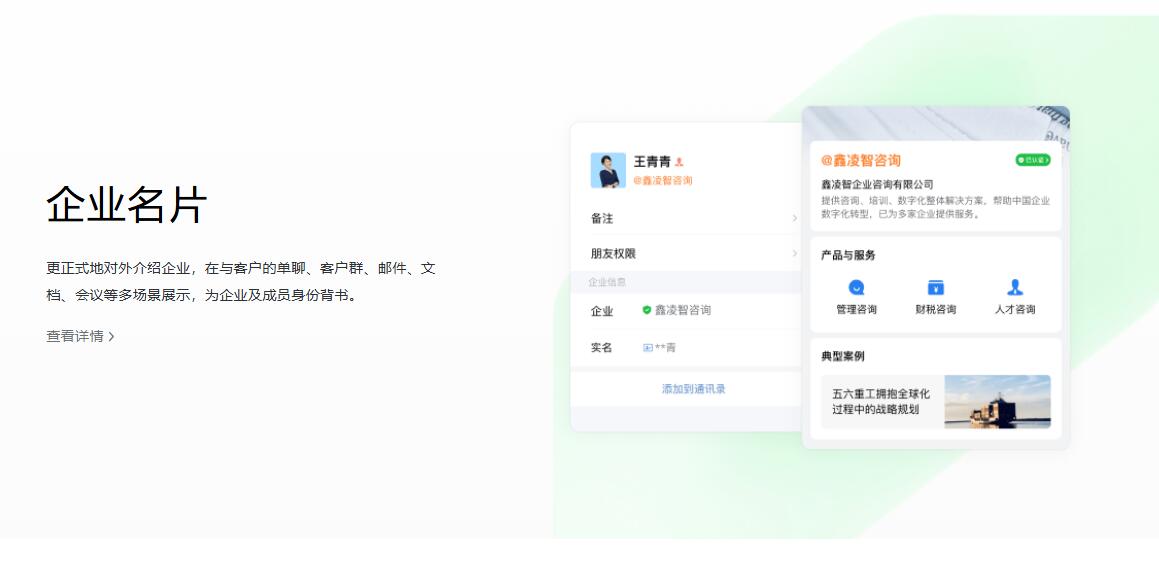Image resolution: width=1159 pixels, height=566 pixels.
Task: Click the 产品与服务 section title
Action: [x=848, y=255]
